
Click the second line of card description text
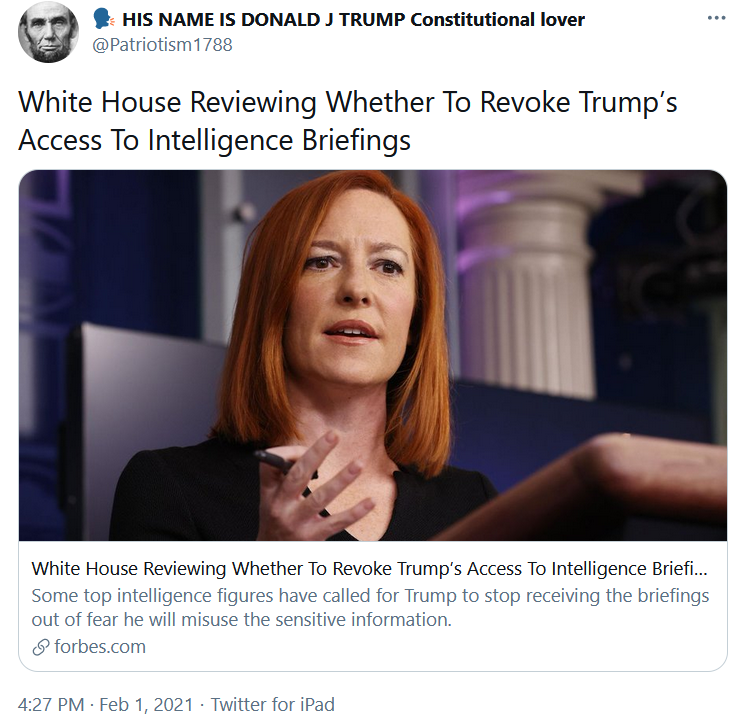point(242,619)
